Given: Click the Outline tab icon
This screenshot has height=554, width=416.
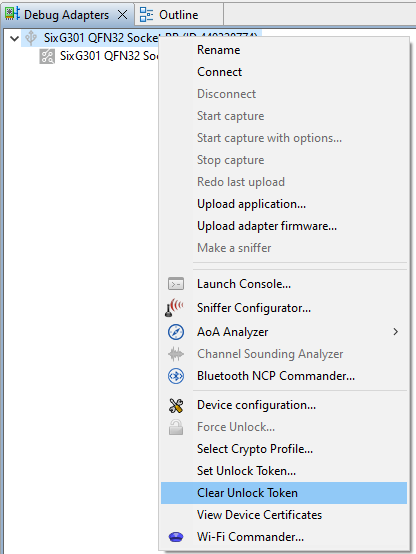Looking at the screenshot, I should 146,15.
